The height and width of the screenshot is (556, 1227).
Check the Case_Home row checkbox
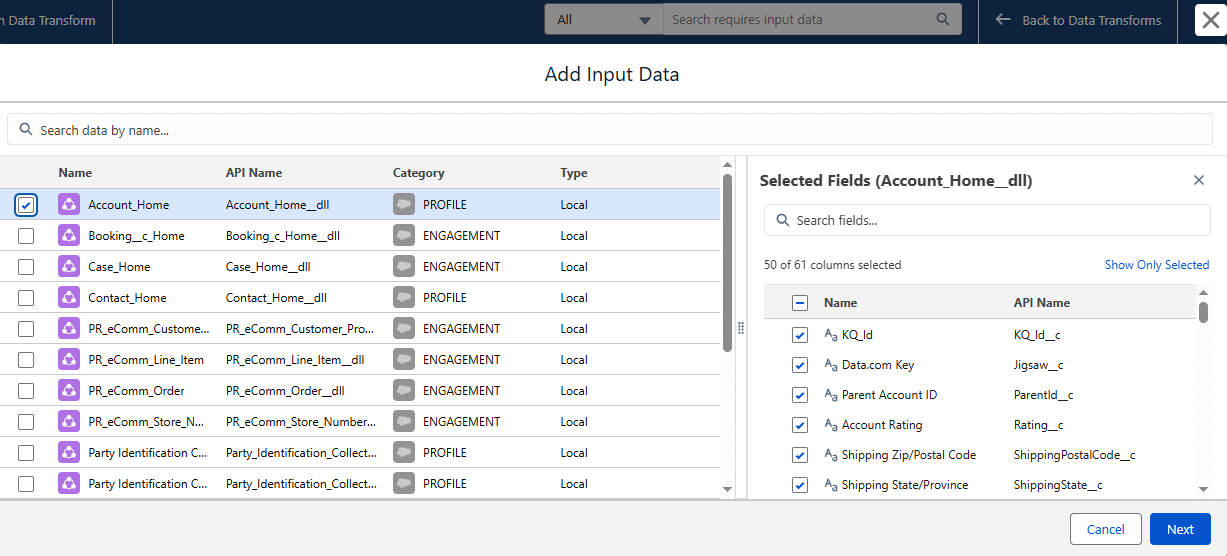pyautogui.click(x=26, y=267)
